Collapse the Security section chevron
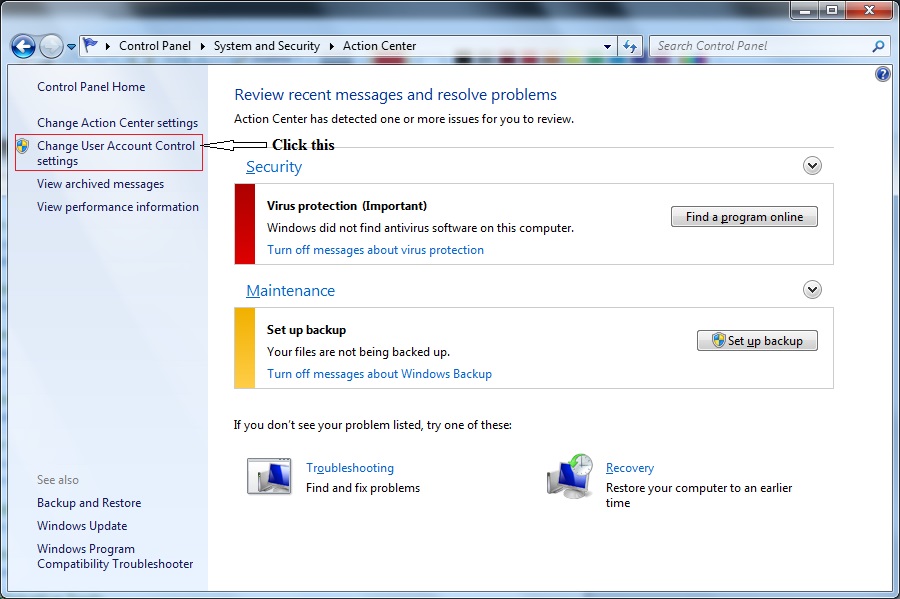 point(812,166)
